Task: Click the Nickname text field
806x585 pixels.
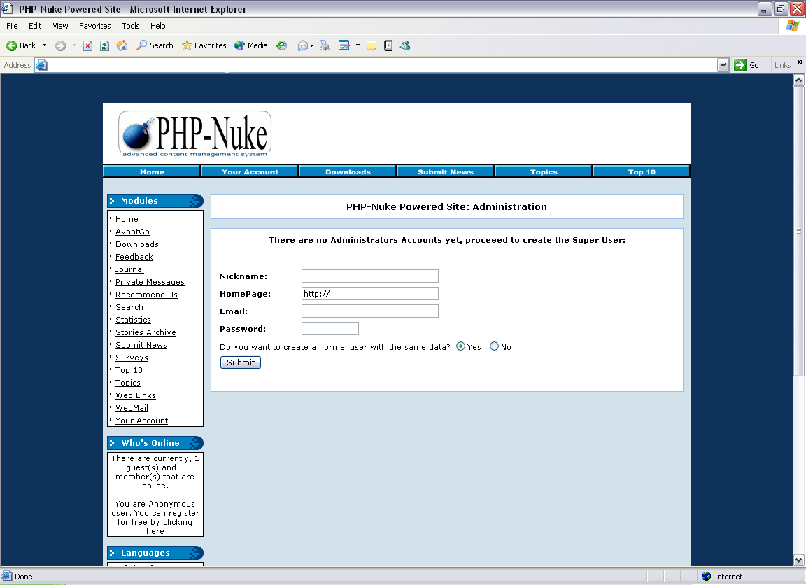Action: [370, 276]
